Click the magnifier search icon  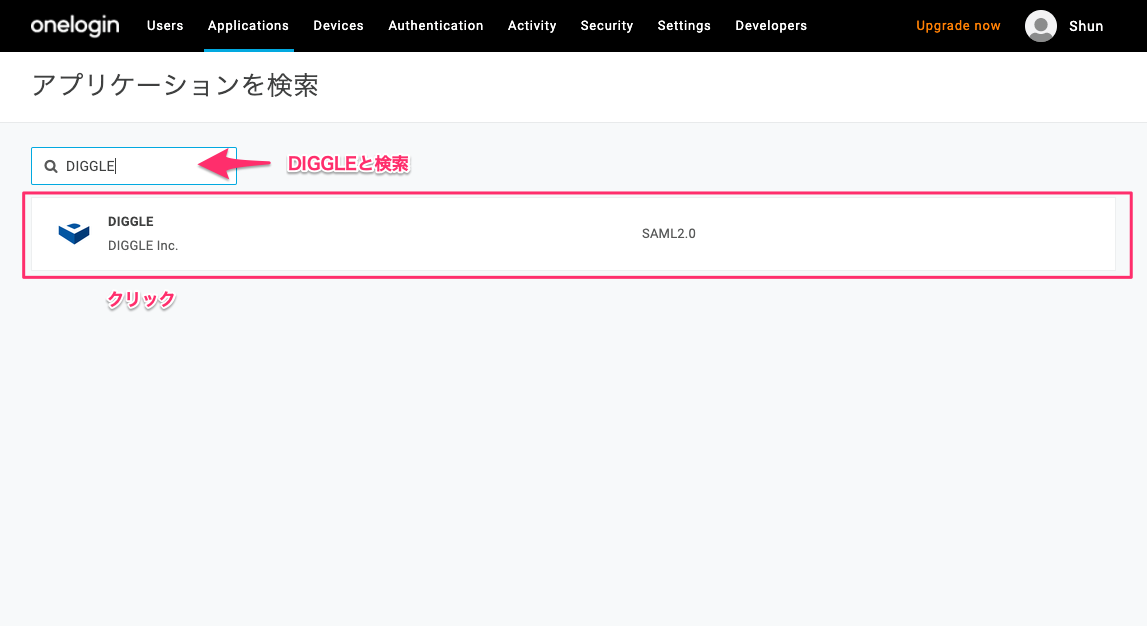click(x=50, y=167)
